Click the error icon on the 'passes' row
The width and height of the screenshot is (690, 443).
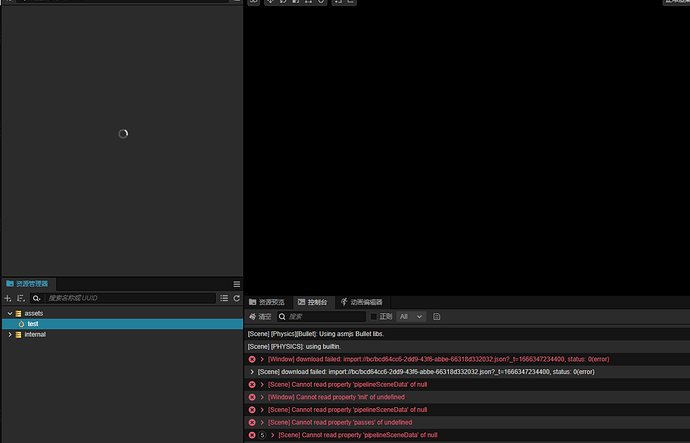[252, 423]
